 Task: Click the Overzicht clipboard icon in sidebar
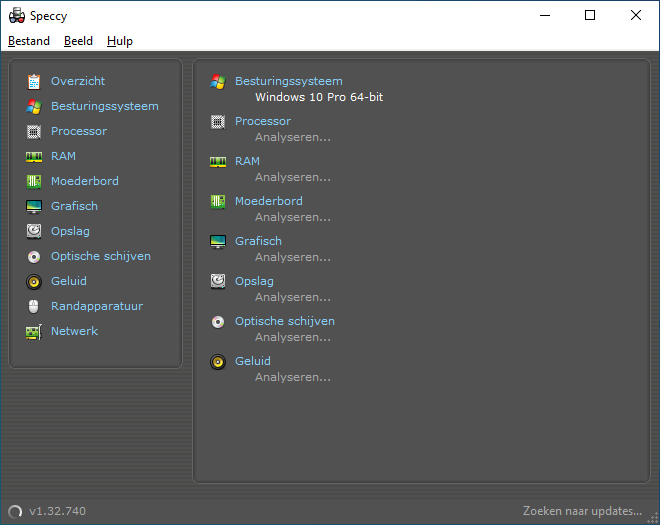[x=34, y=81]
